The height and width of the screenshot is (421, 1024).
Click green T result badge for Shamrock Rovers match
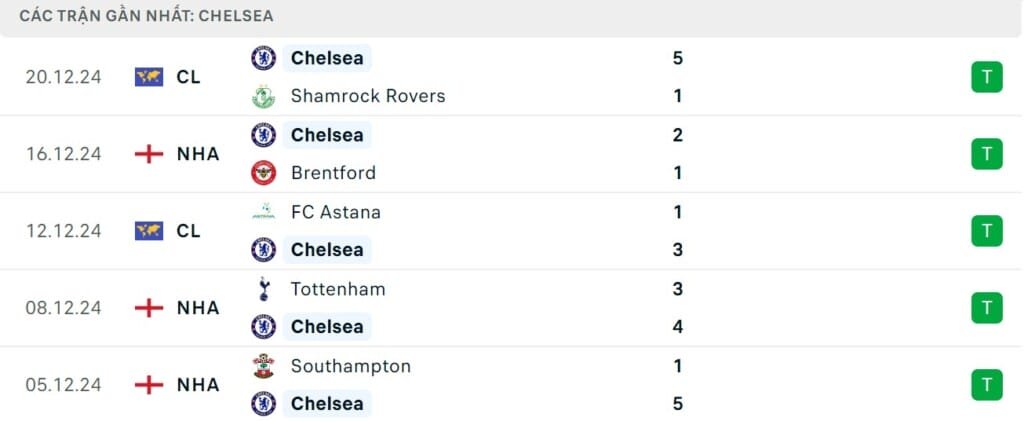[x=986, y=77]
